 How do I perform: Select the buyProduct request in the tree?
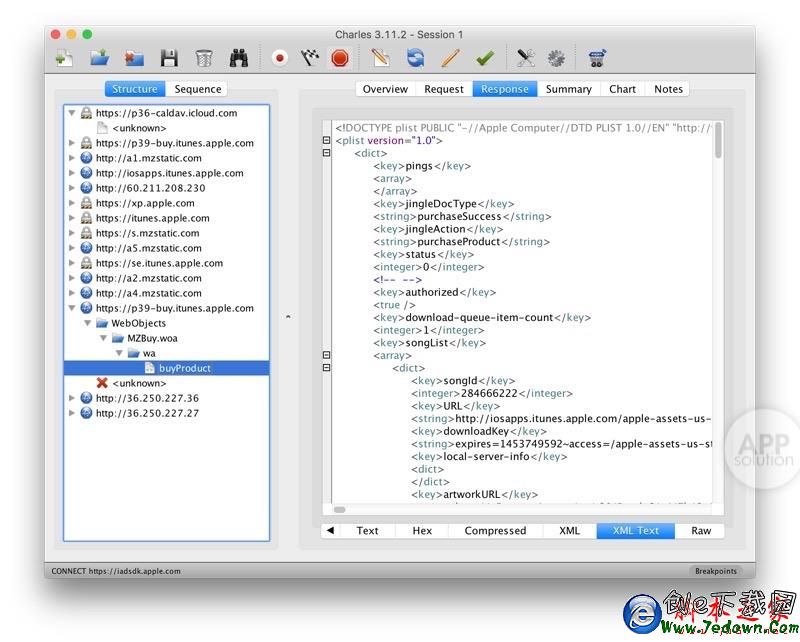click(185, 368)
